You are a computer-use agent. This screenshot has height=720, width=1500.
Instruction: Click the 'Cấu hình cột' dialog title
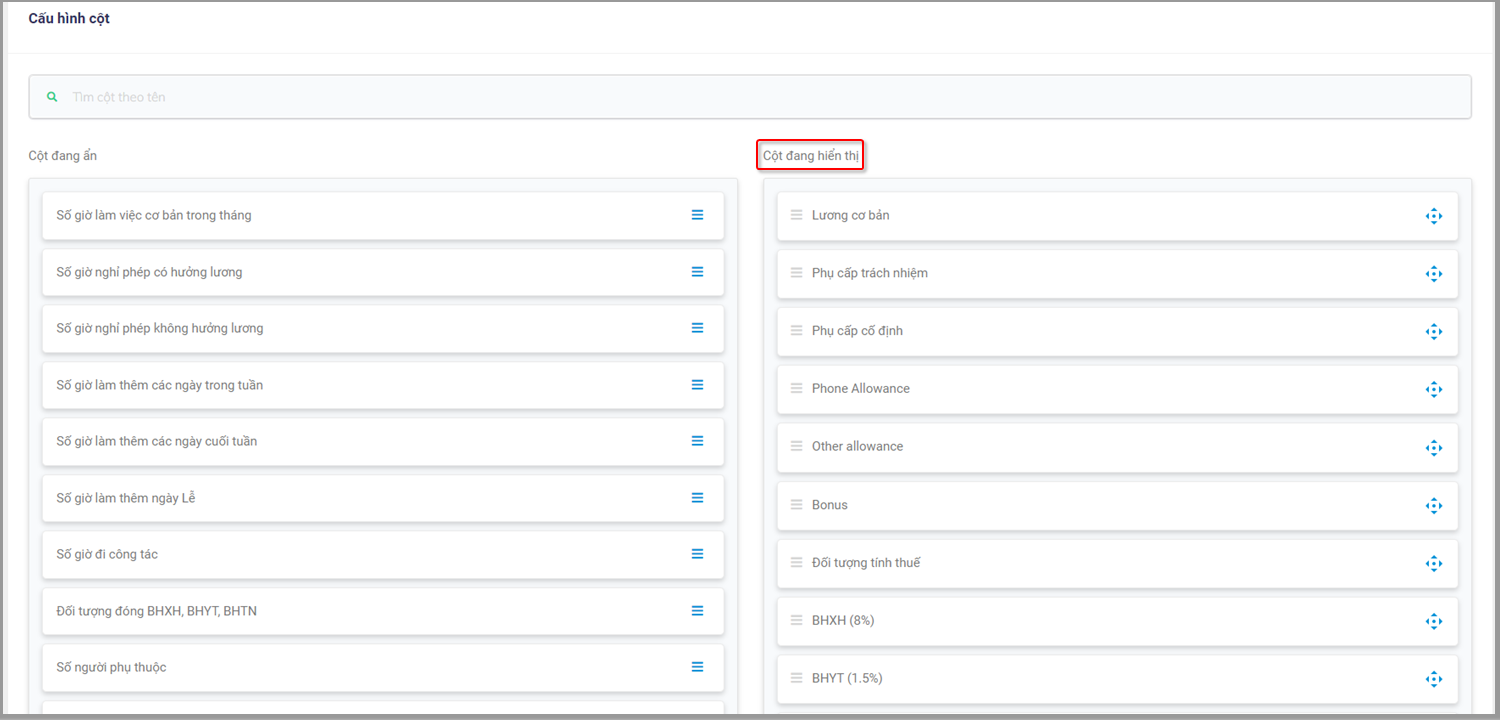[x=69, y=18]
